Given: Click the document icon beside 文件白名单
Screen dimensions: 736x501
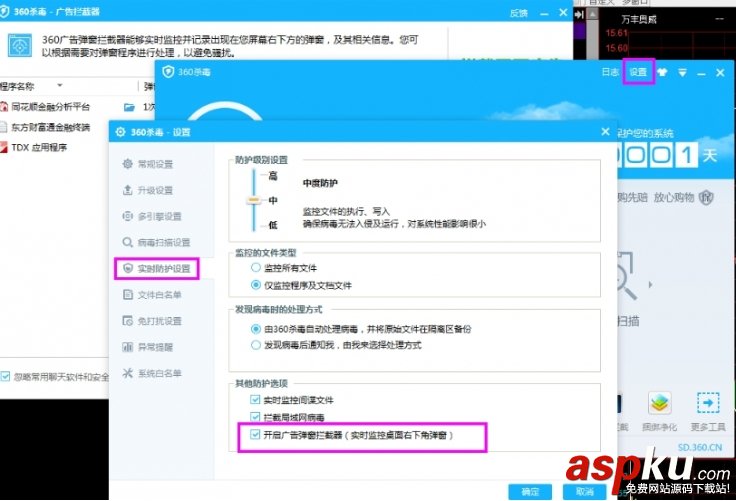Looking at the screenshot, I should point(127,294).
